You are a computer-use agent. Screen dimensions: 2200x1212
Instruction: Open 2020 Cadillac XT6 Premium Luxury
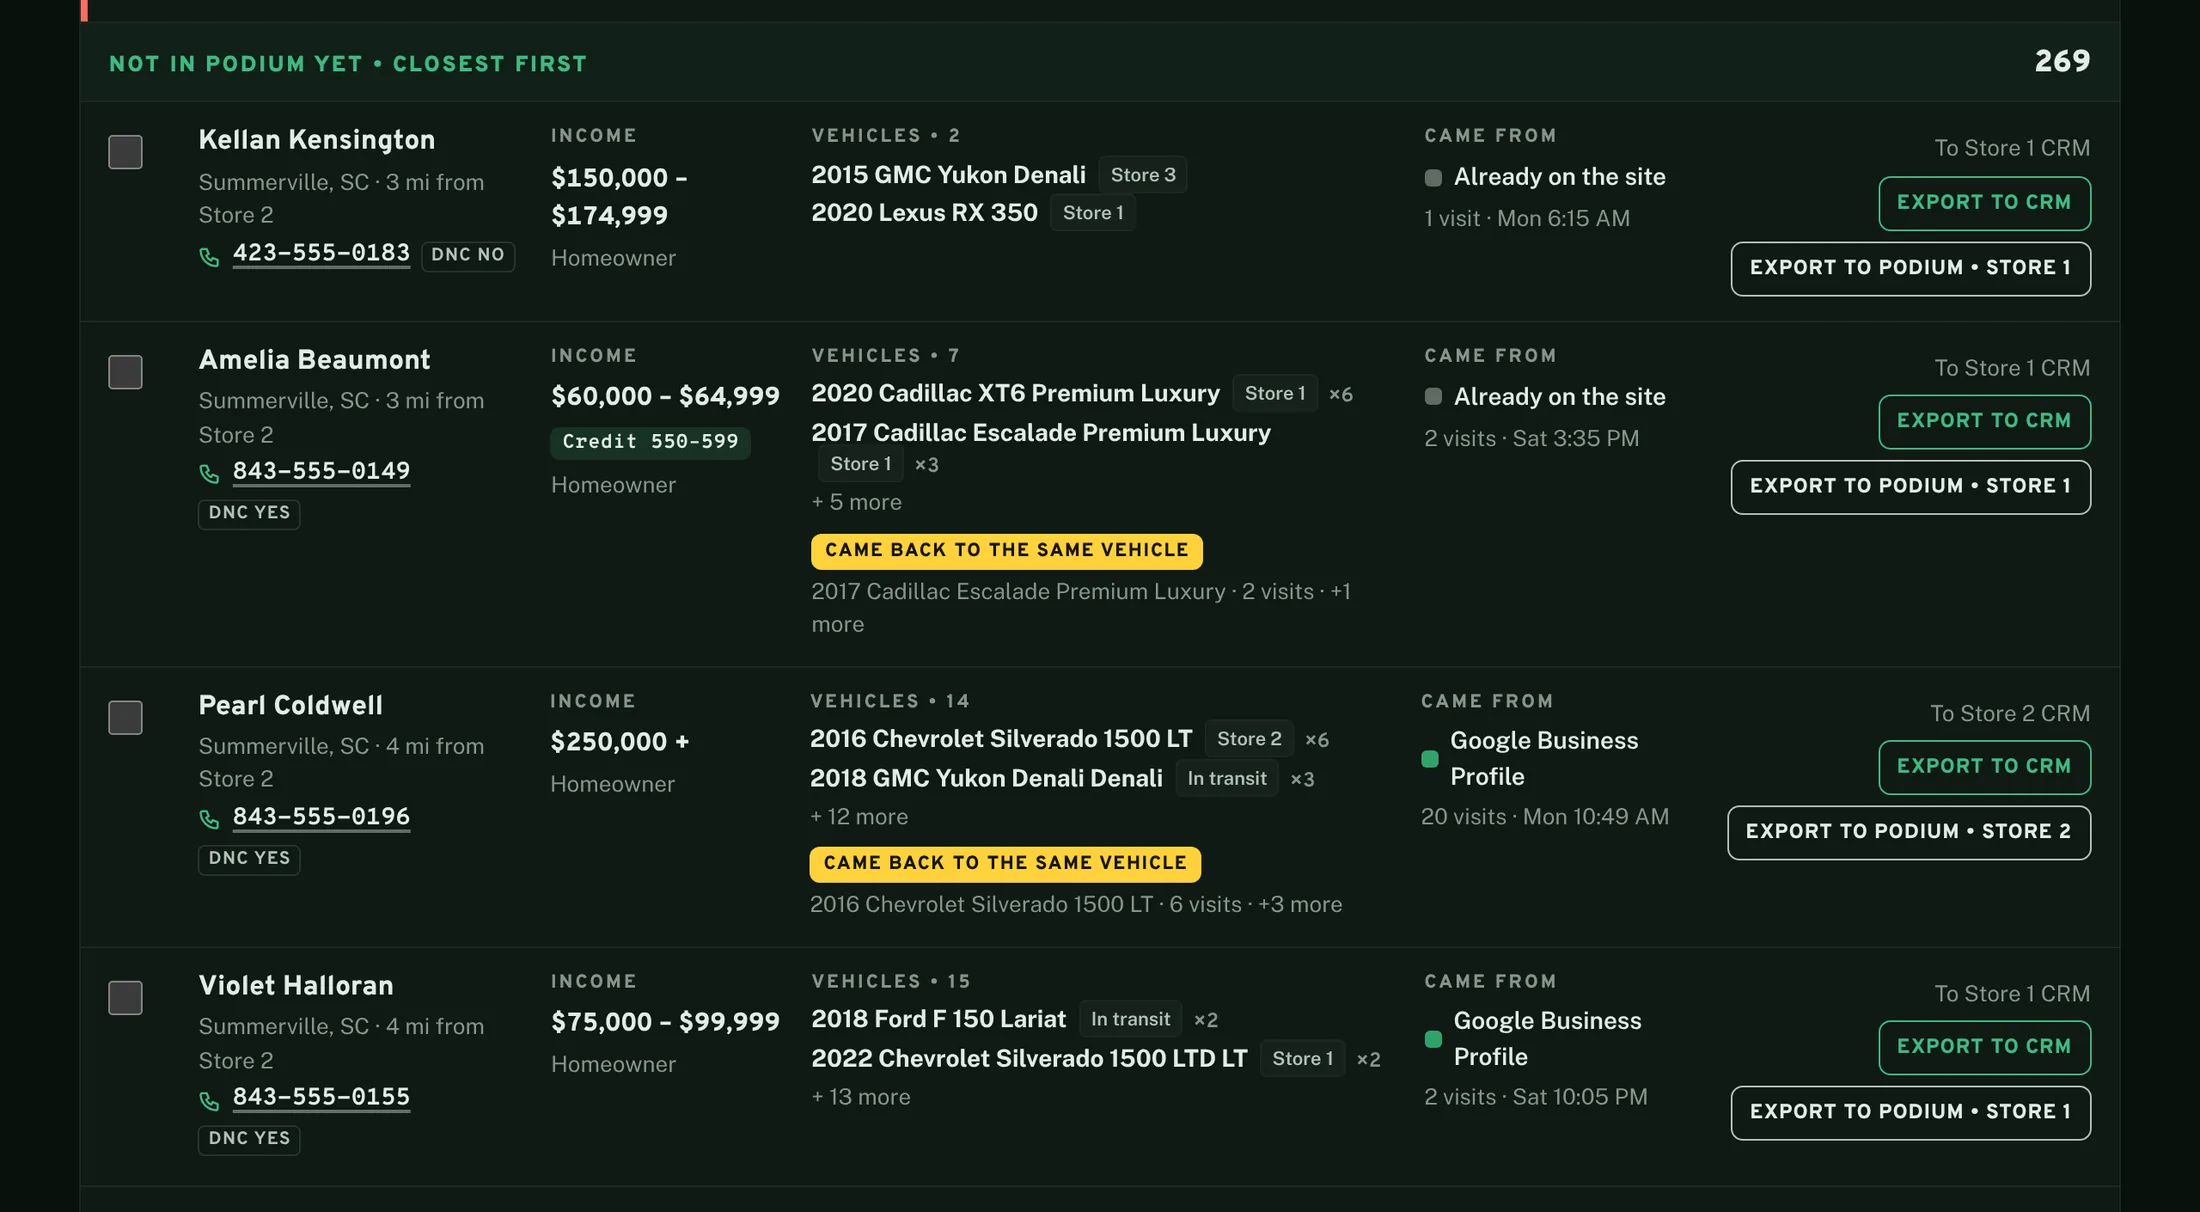1015,393
